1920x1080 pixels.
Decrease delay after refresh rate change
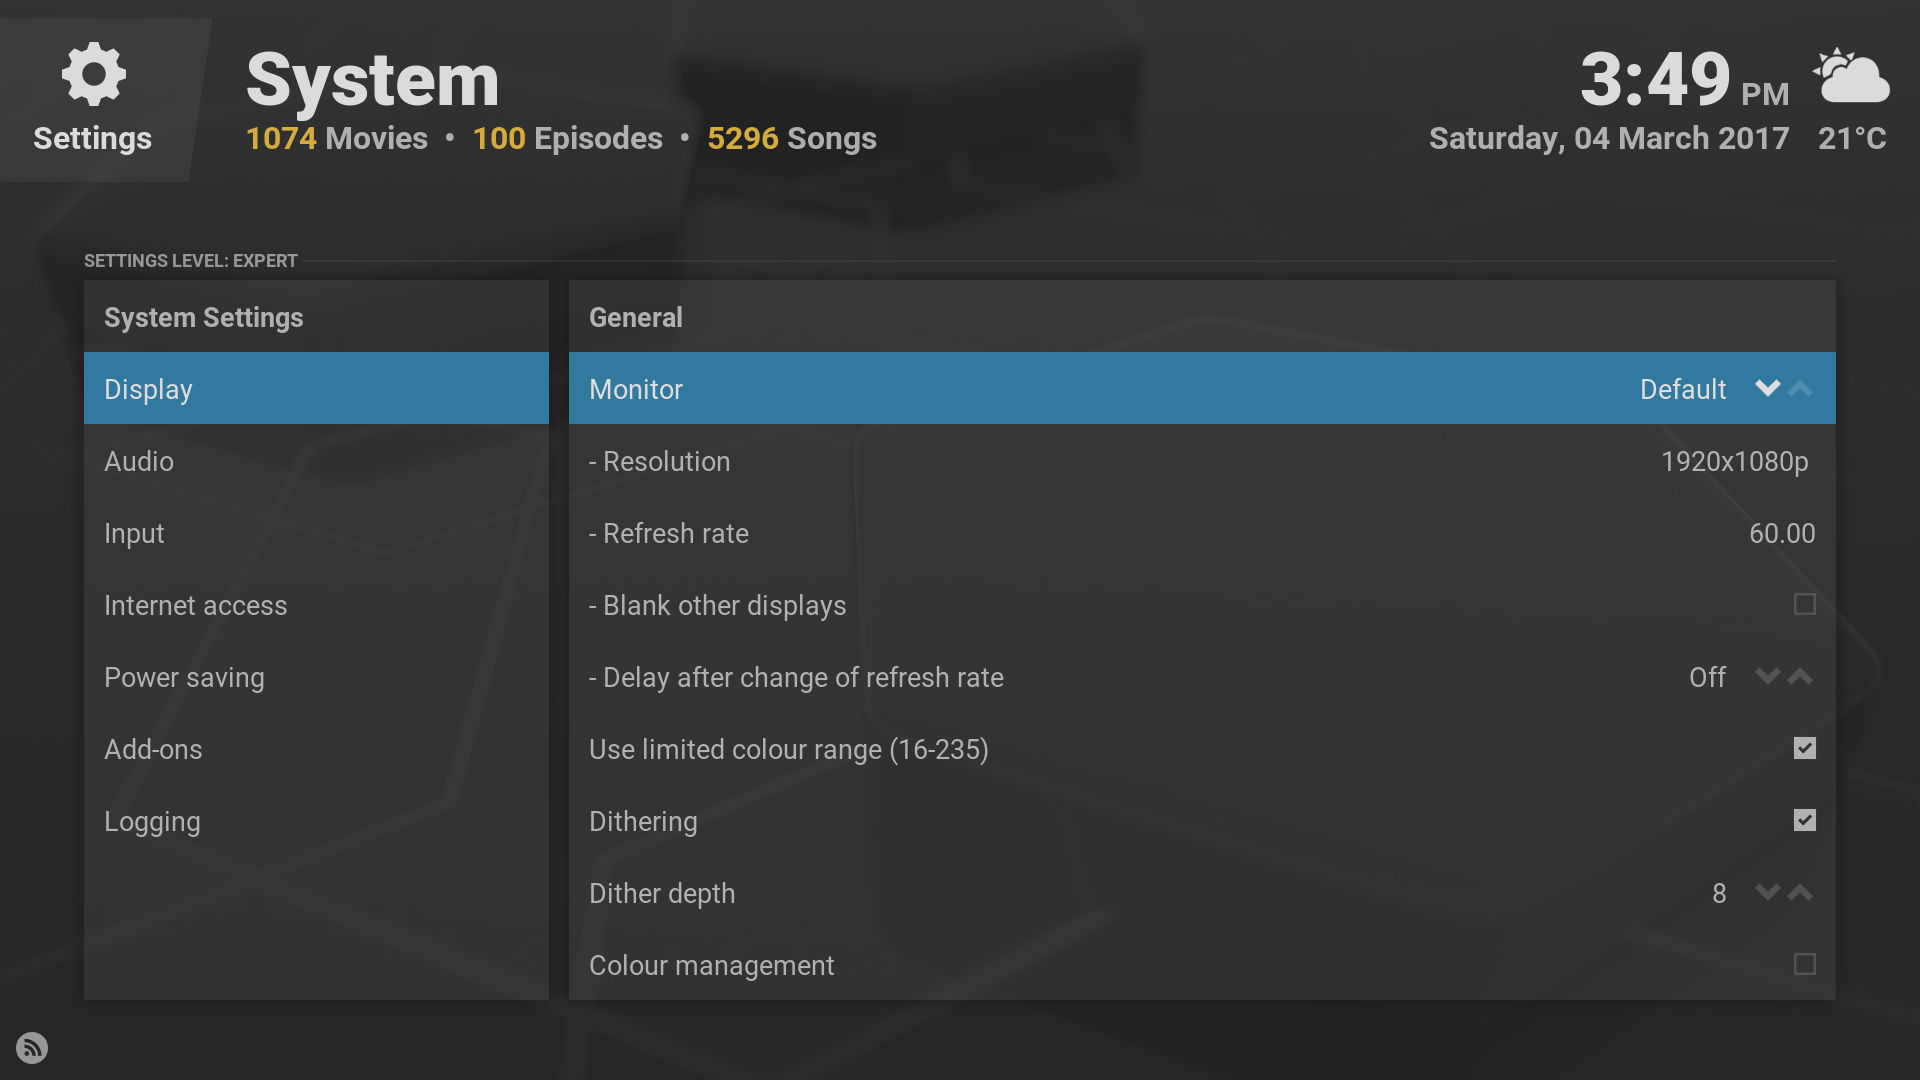pos(1767,677)
